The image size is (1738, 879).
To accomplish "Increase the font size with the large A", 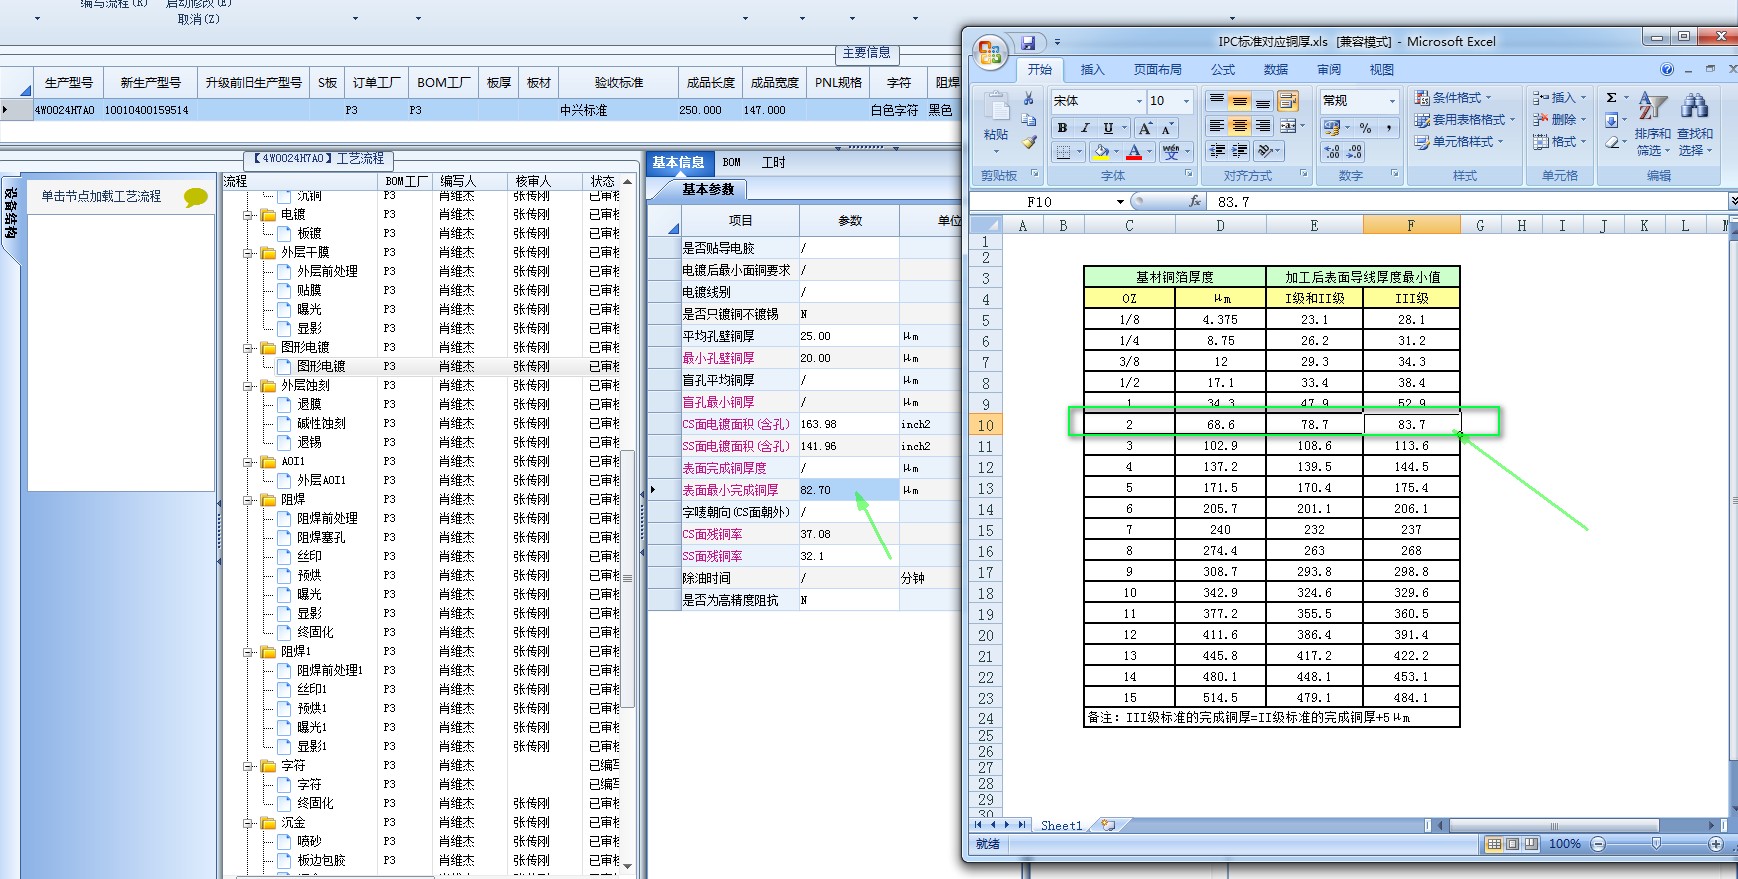I will click(1145, 128).
